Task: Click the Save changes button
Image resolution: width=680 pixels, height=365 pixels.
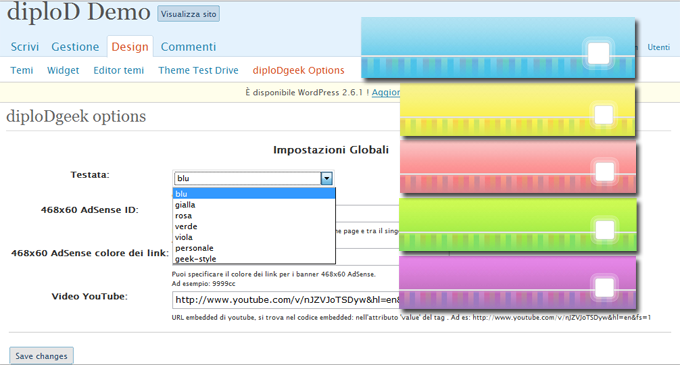Action: [x=42, y=356]
